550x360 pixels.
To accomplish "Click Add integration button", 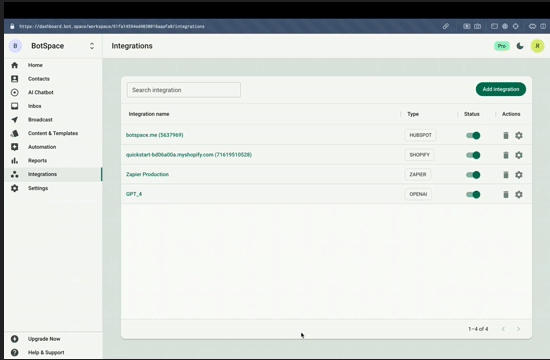I will click(501, 89).
